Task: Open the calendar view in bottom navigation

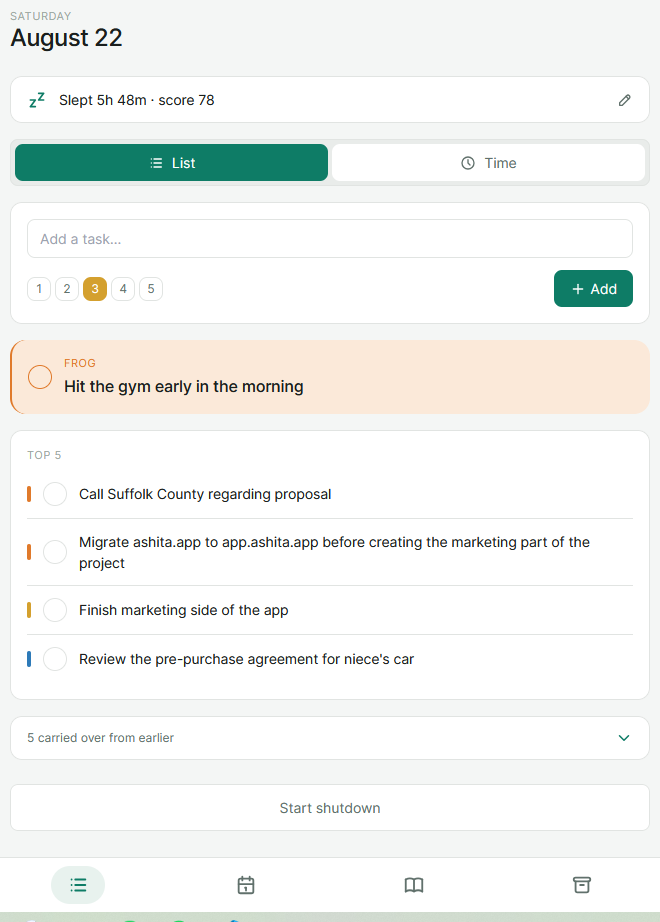Action: [246, 885]
